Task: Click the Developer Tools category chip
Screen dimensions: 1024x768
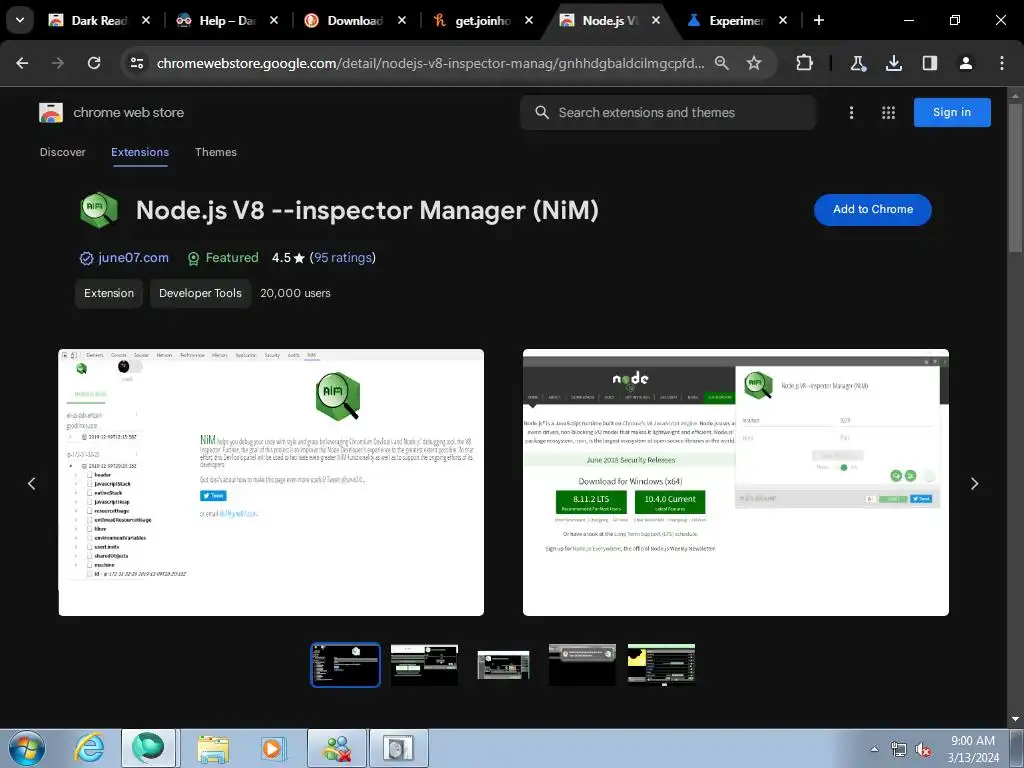Action: (200, 293)
